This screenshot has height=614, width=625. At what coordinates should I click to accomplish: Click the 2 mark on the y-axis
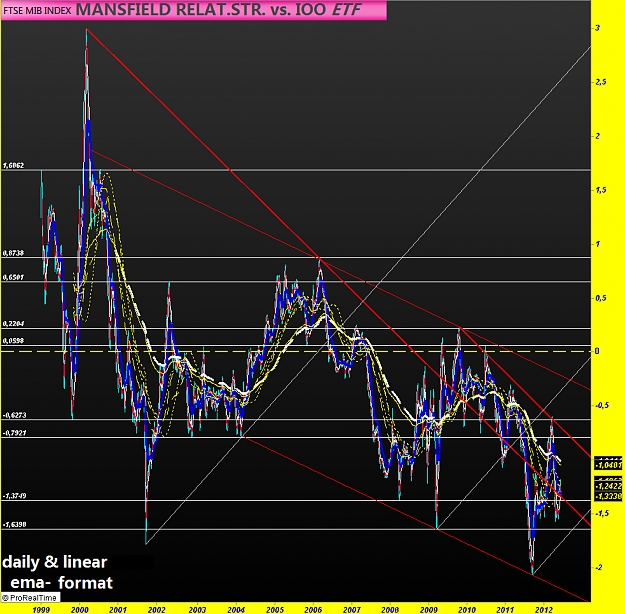coord(597,136)
